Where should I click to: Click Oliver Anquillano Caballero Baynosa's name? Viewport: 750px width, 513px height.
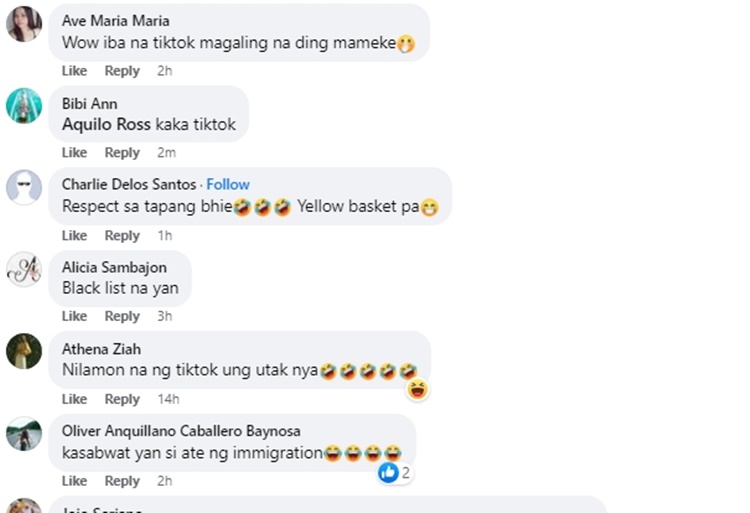point(181,431)
